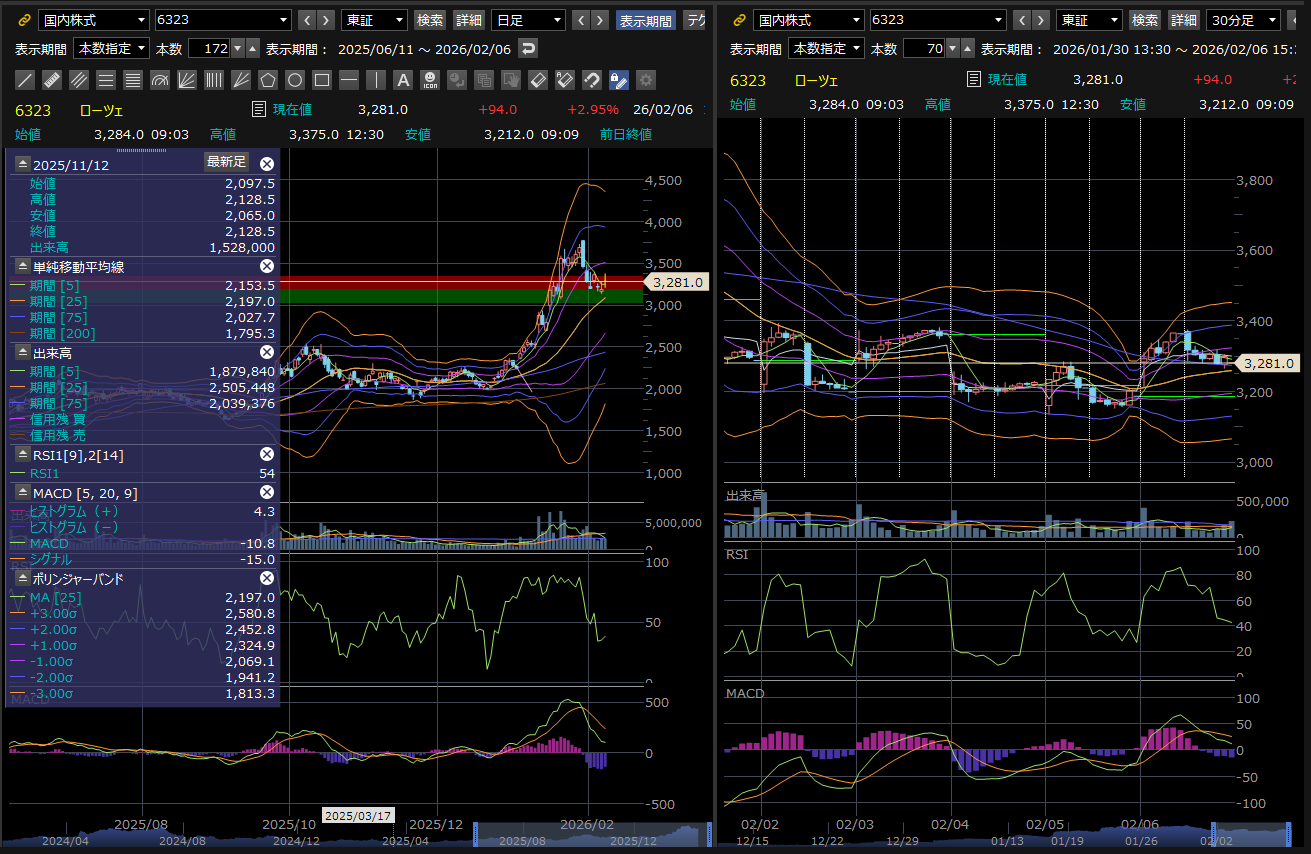Select the Fibonacci arc drawing tool
Viewport: 1311px width, 854px height.
[x=160, y=80]
